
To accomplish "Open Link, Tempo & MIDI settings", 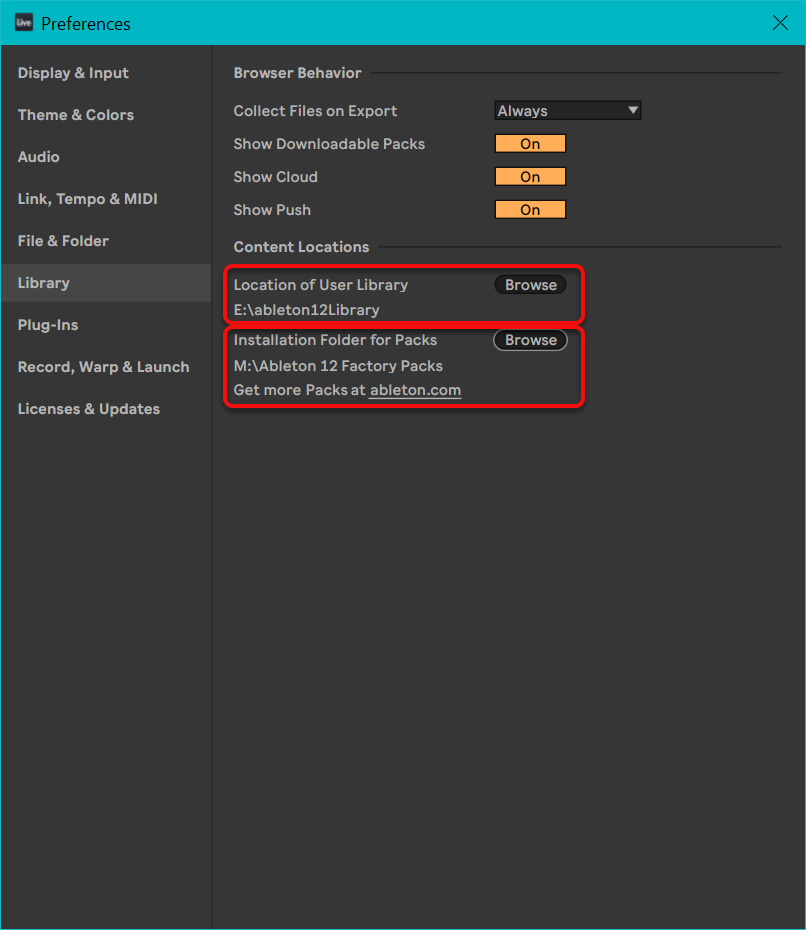I will (87, 199).
